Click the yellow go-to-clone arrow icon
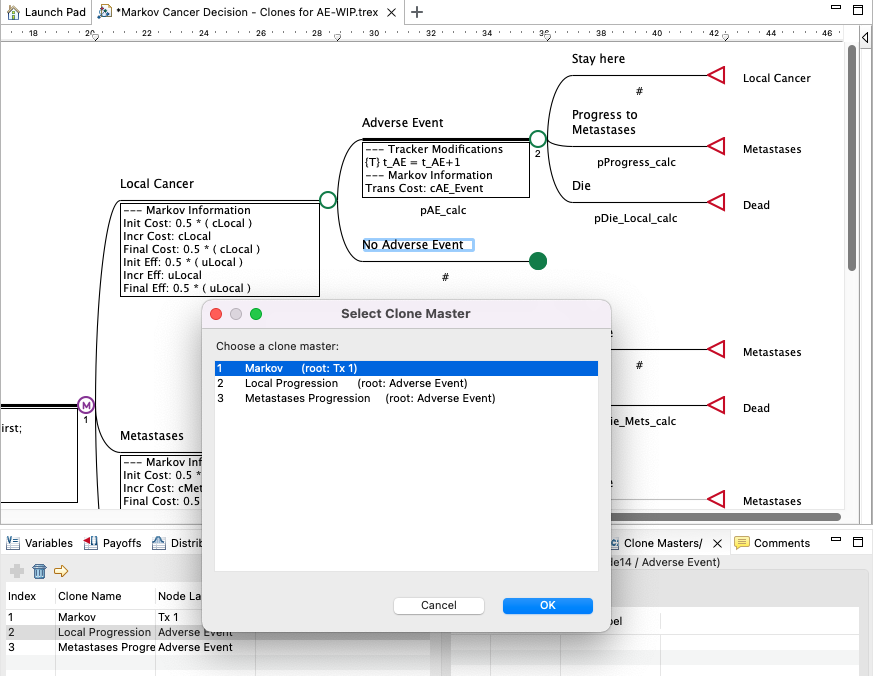The width and height of the screenshot is (877, 676). point(62,571)
